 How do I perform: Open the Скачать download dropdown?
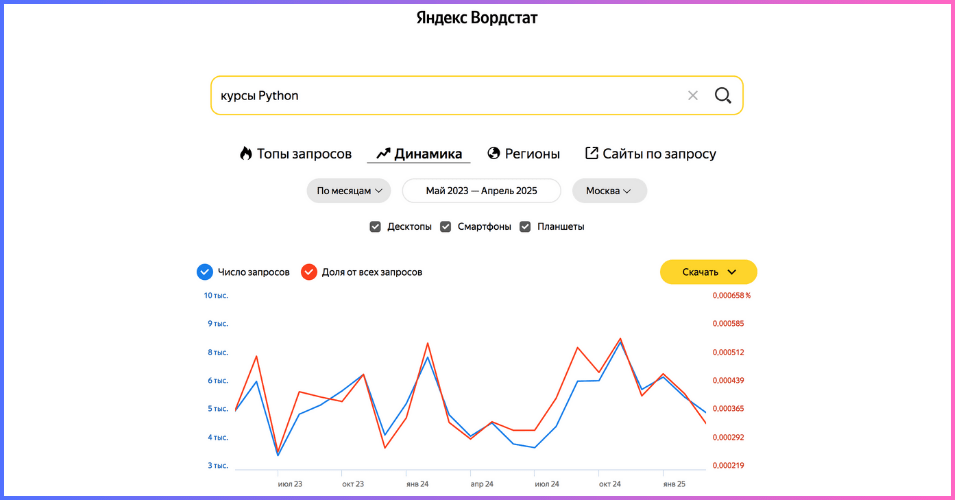pyautogui.click(x=708, y=272)
